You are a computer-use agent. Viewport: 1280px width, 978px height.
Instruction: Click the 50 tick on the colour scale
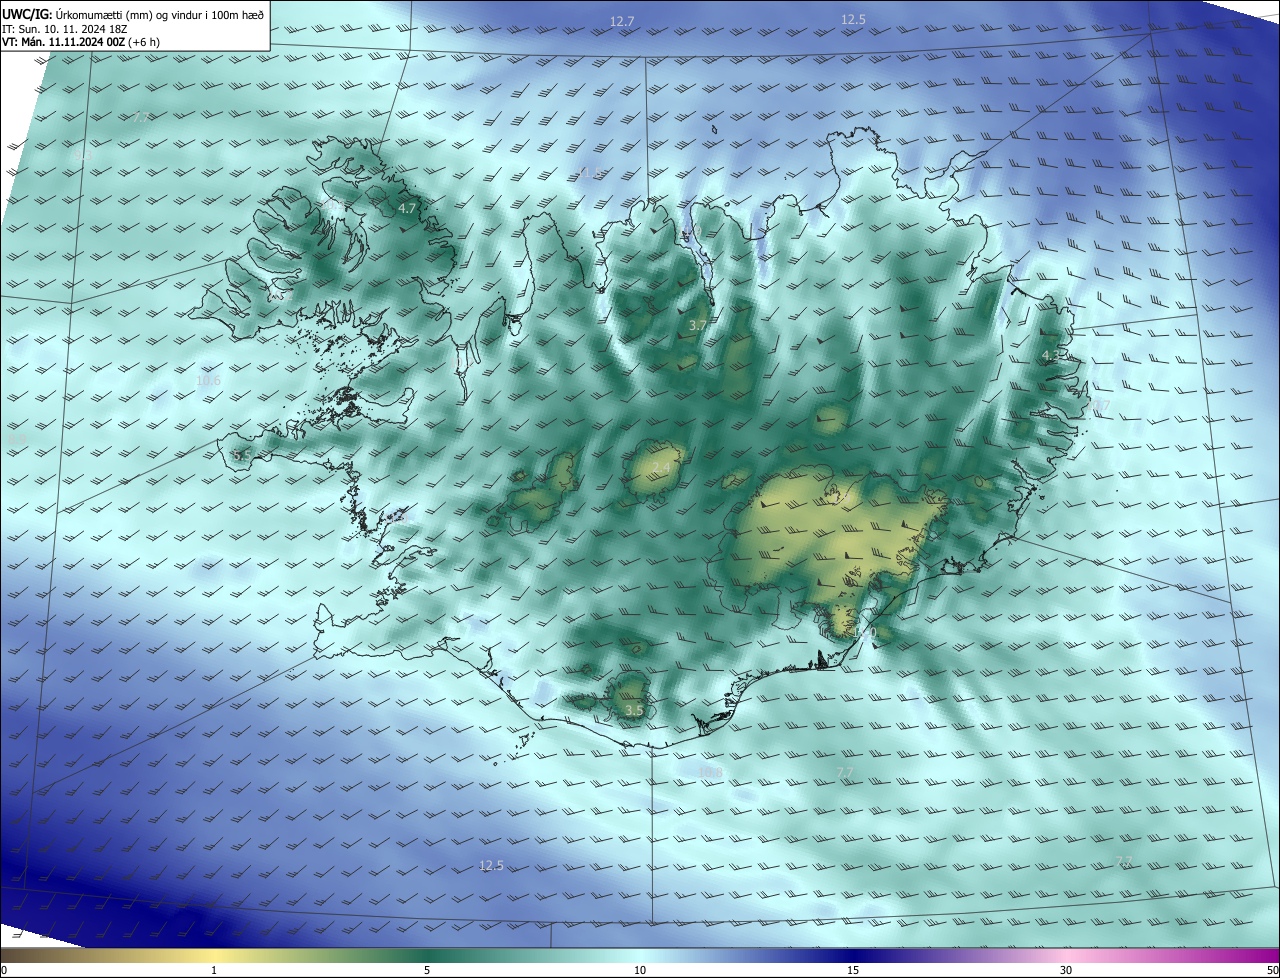click(x=1272, y=970)
